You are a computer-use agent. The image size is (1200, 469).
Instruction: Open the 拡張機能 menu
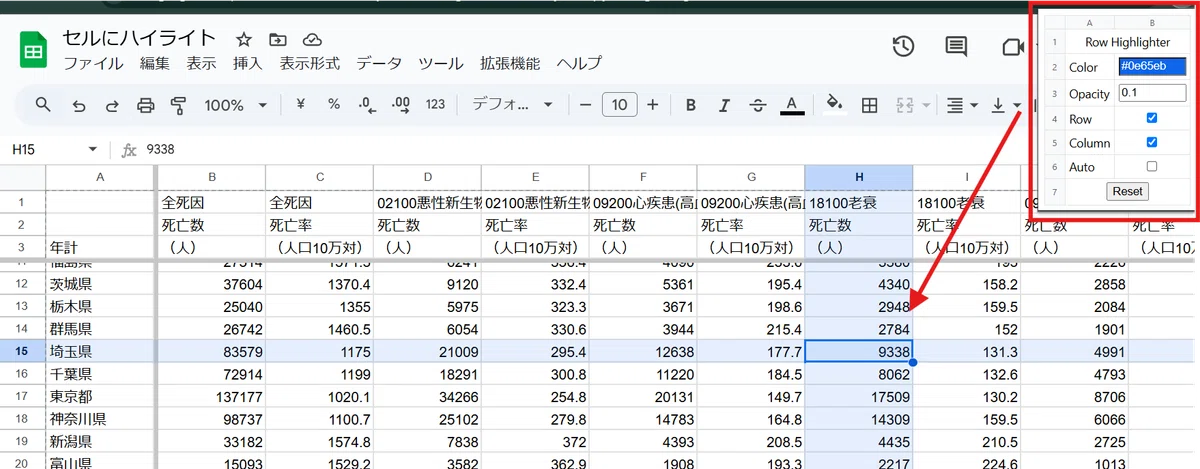[x=510, y=63]
